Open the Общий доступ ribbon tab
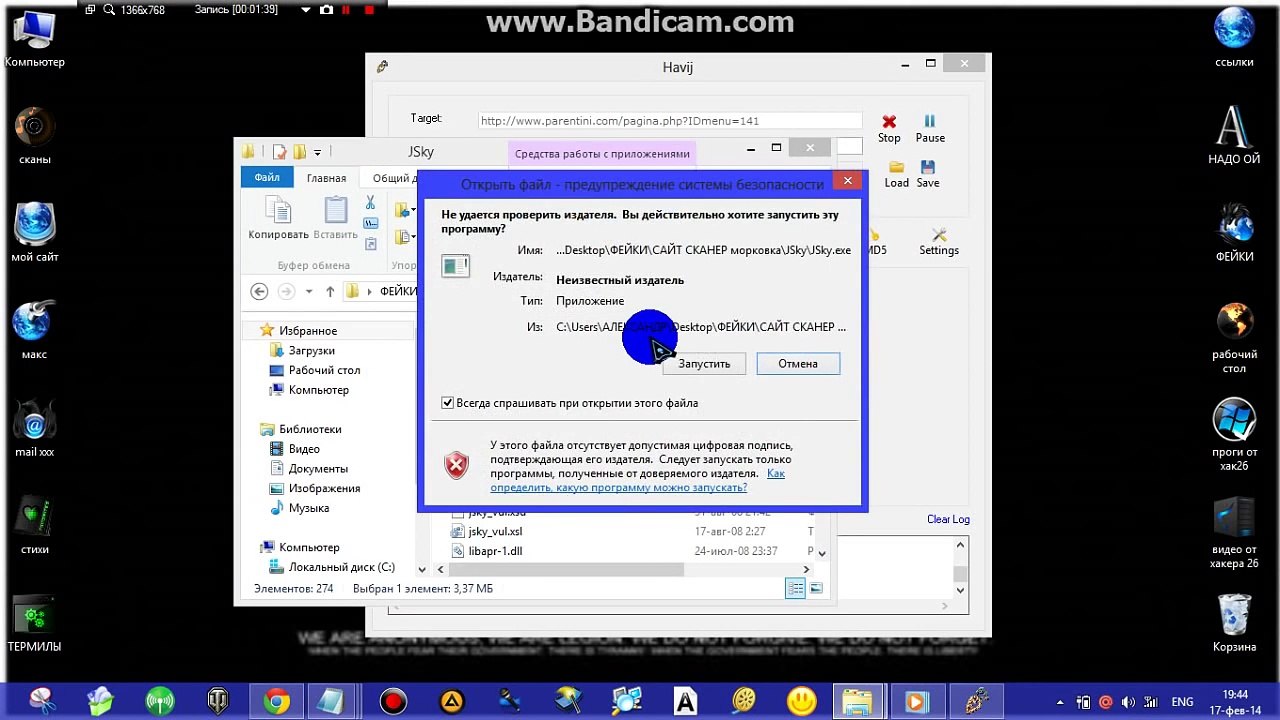This screenshot has height=720, width=1280. point(394,178)
